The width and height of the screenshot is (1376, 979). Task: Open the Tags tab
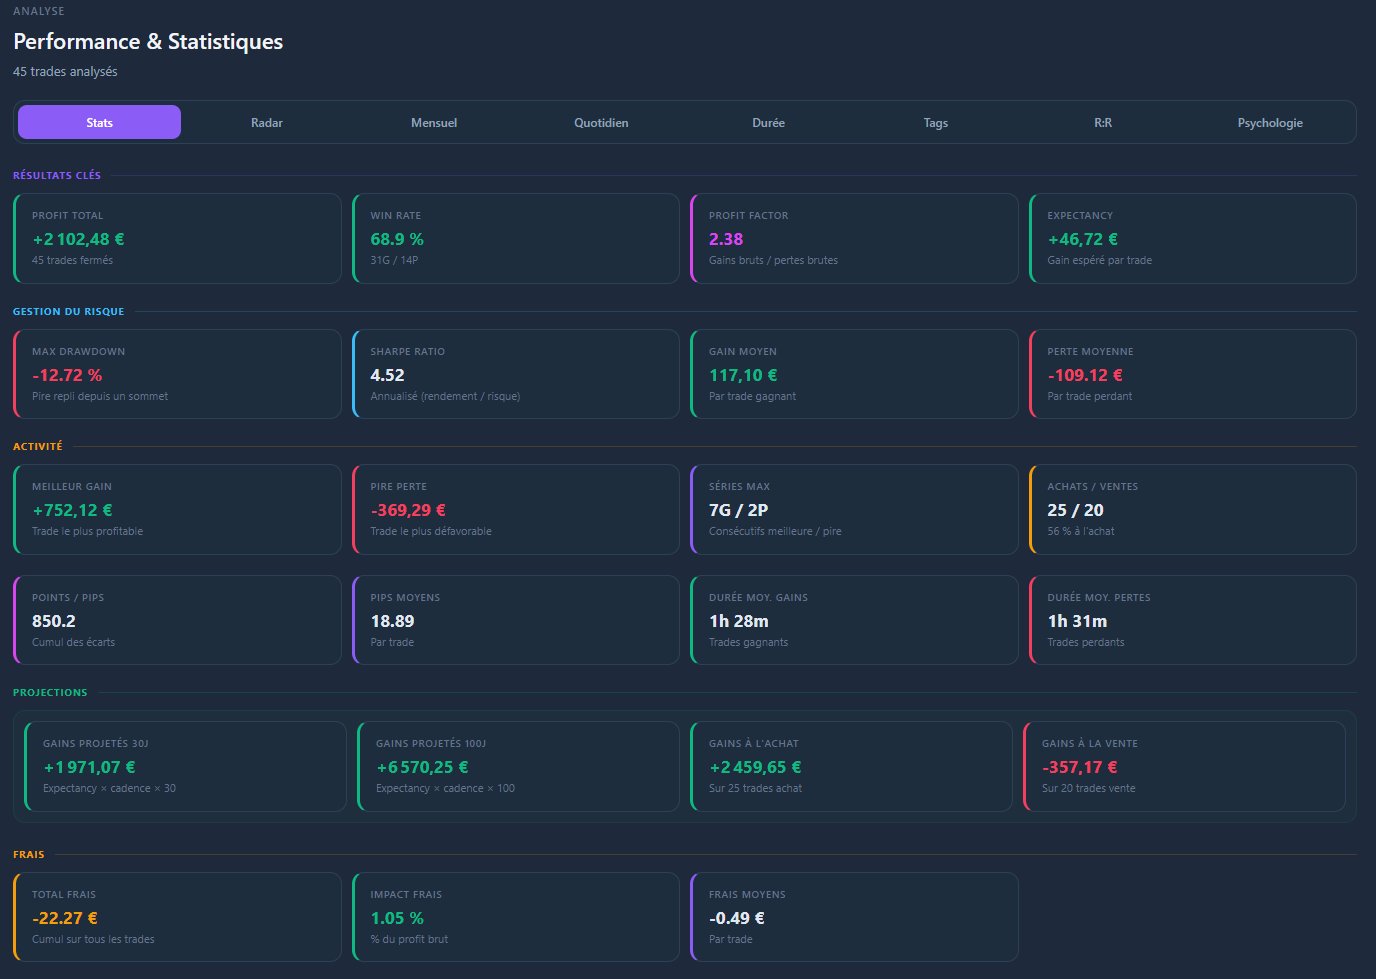click(x=936, y=122)
